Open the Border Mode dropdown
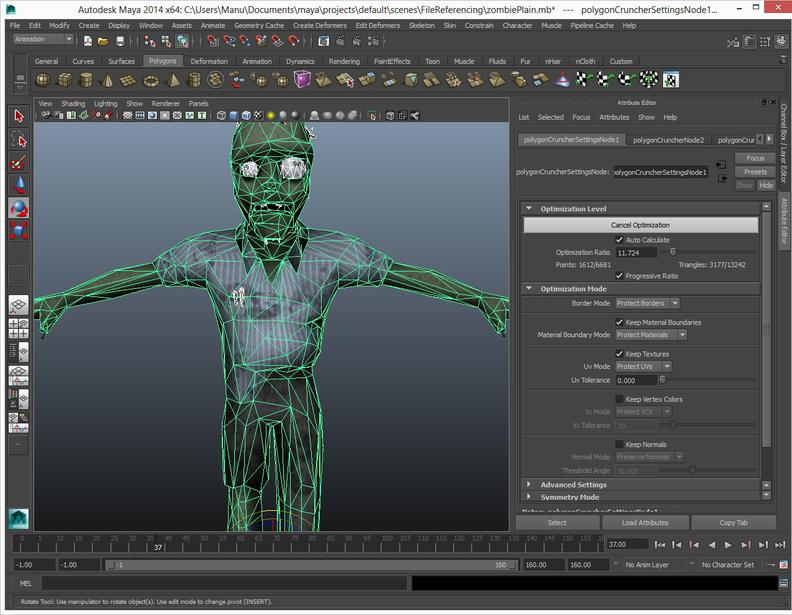This screenshot has width=792, height=615. click(x=647, y=303)
